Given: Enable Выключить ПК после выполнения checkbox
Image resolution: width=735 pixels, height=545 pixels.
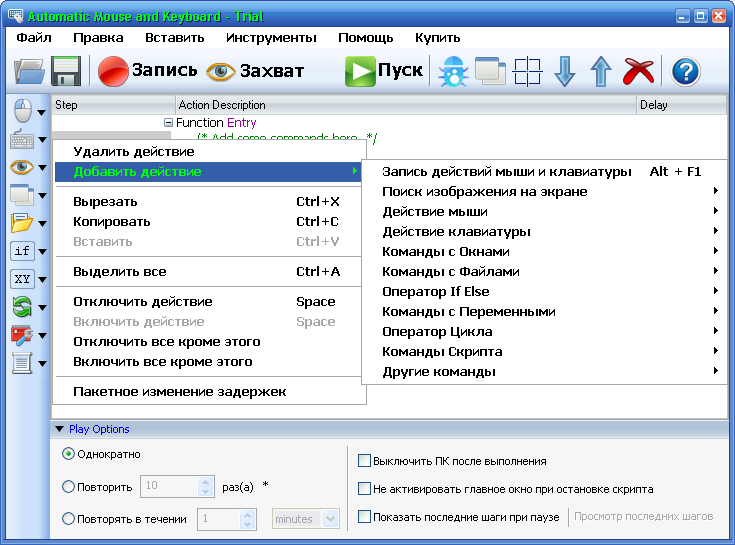Looking at the screenshot, I should click(x=364, y=461).
